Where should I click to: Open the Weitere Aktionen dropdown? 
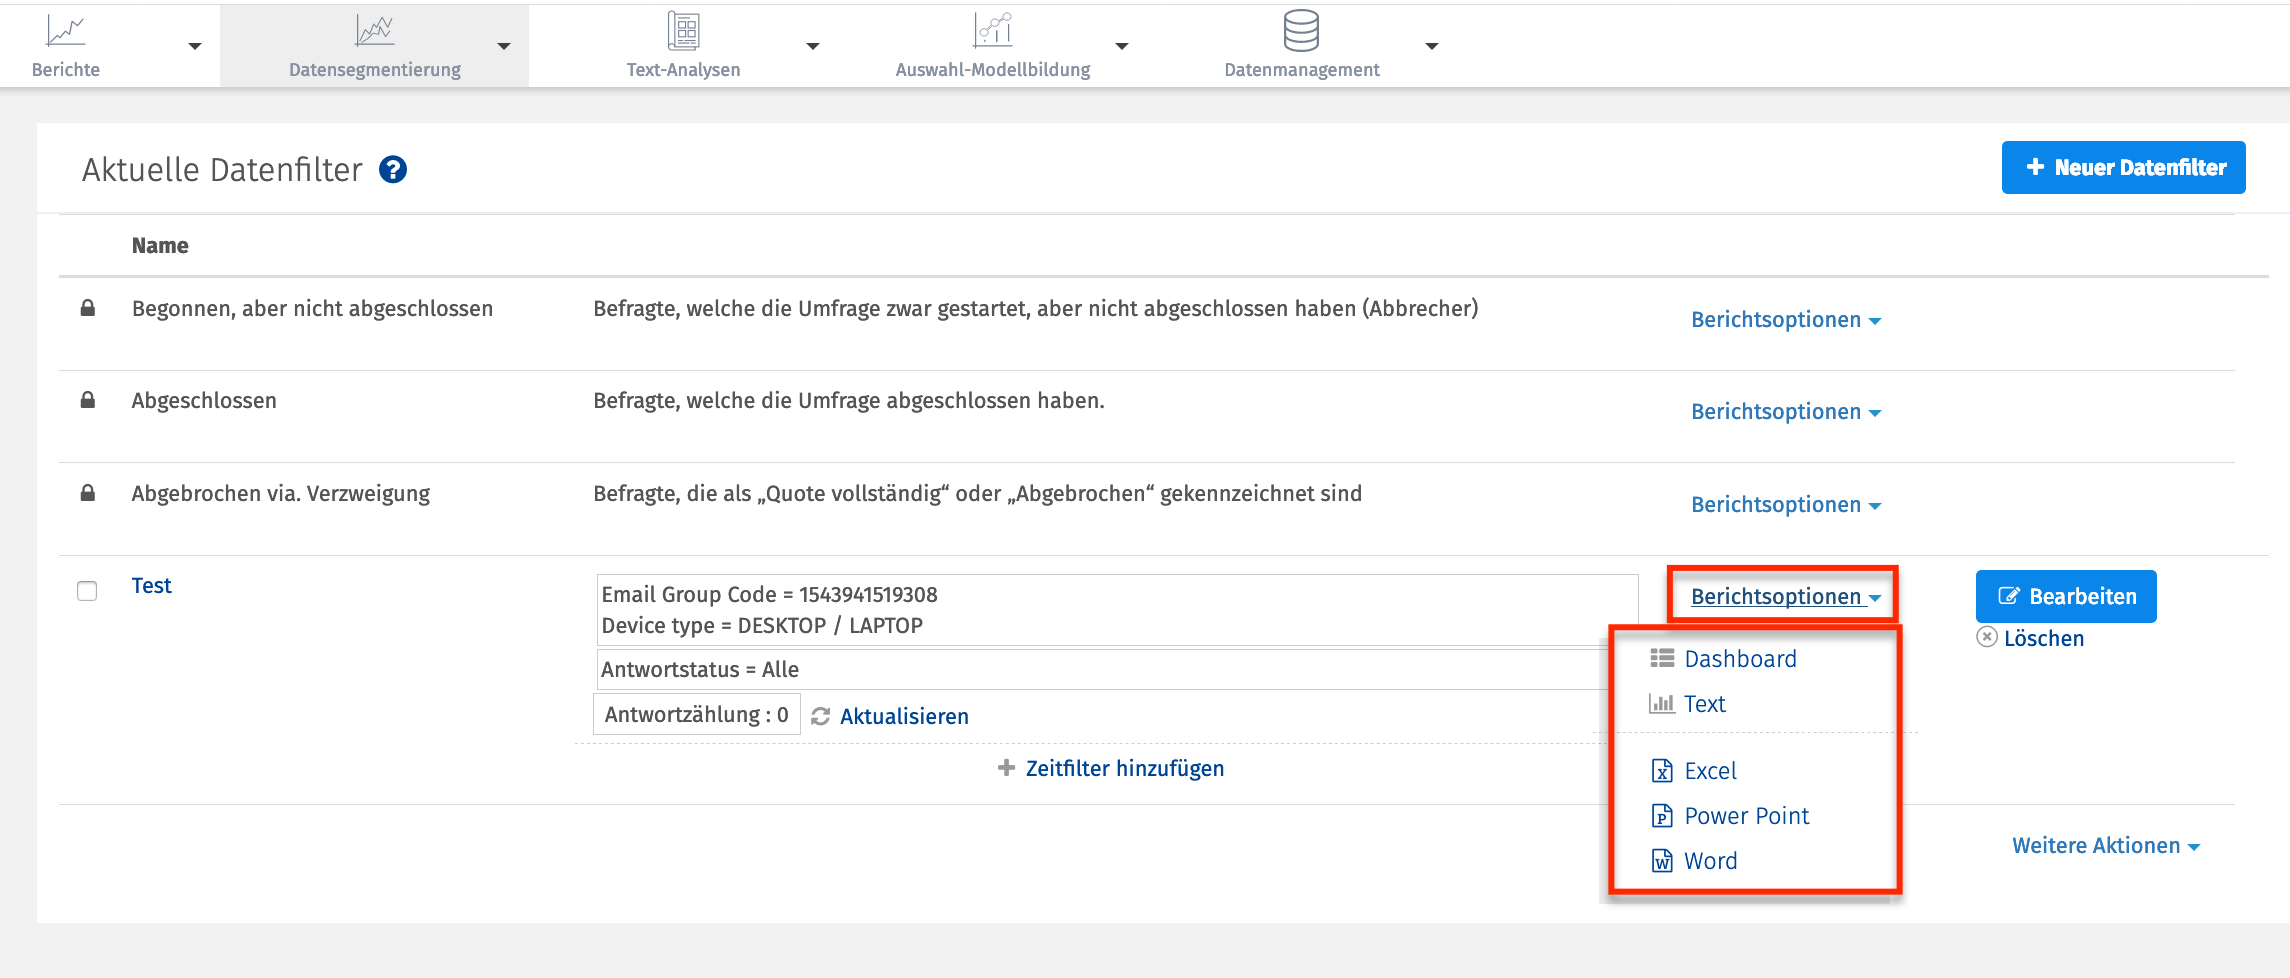pyautogui.click(x=2106, y=846)
